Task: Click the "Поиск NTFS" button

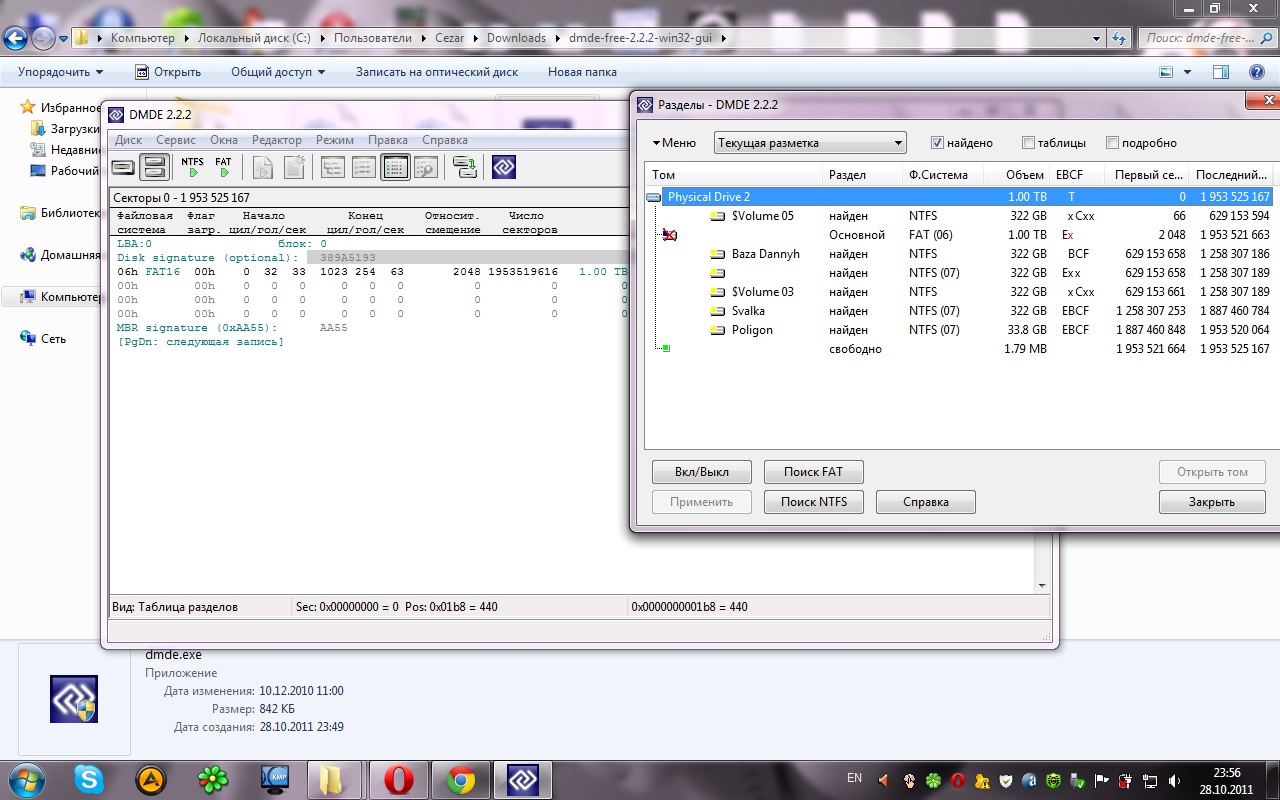Action: coord(814,502)
